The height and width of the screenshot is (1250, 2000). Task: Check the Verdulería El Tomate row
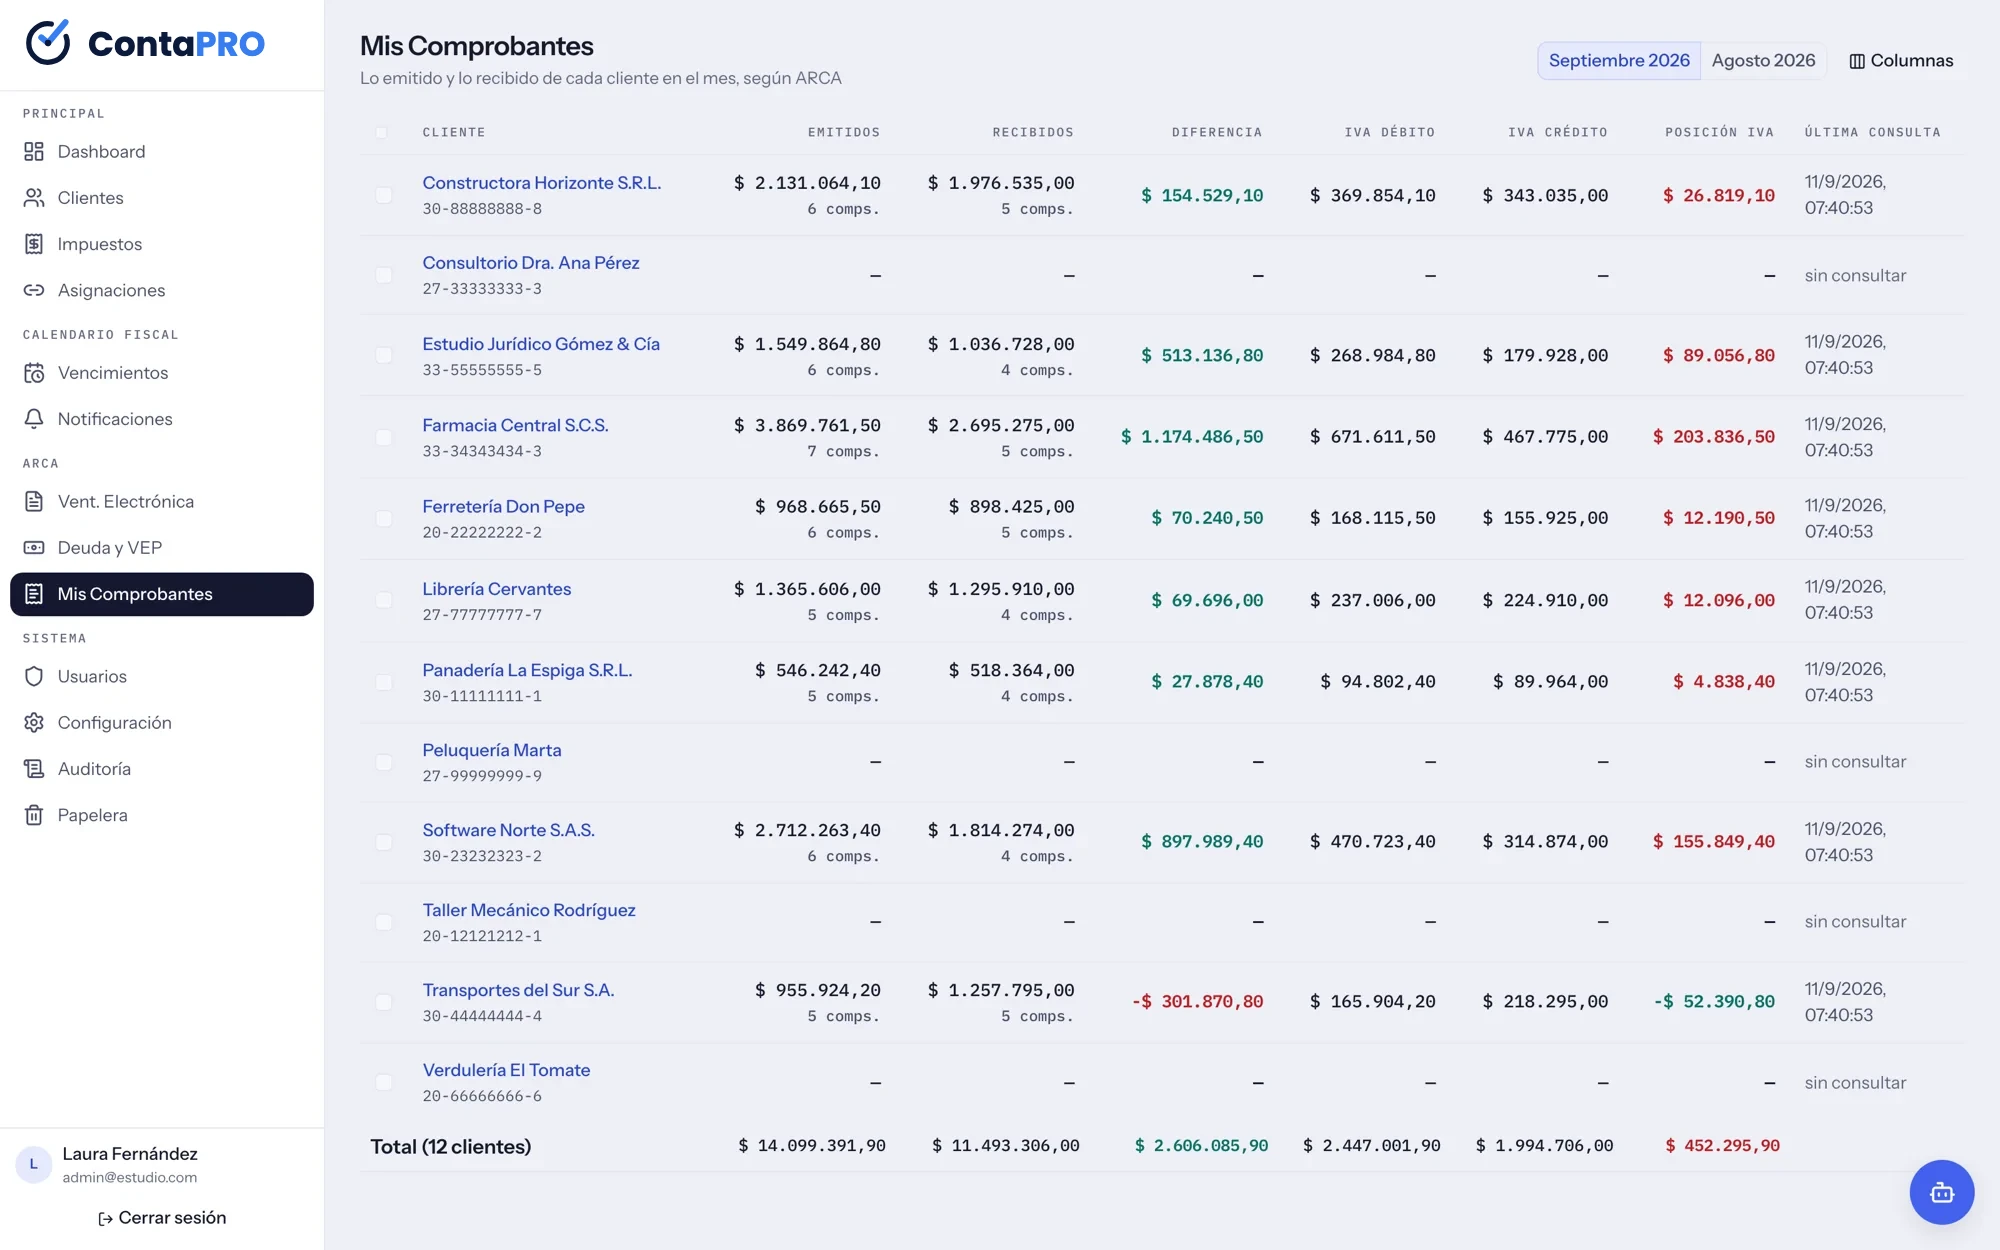(x=384, y=1082)
